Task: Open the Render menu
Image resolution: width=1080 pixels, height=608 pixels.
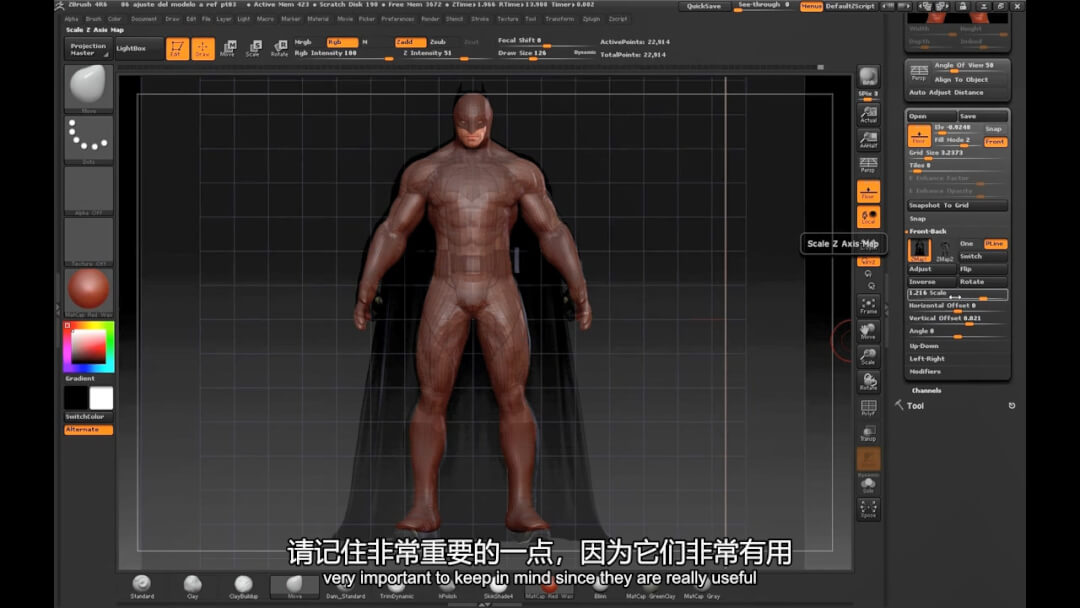Action: 430,19
